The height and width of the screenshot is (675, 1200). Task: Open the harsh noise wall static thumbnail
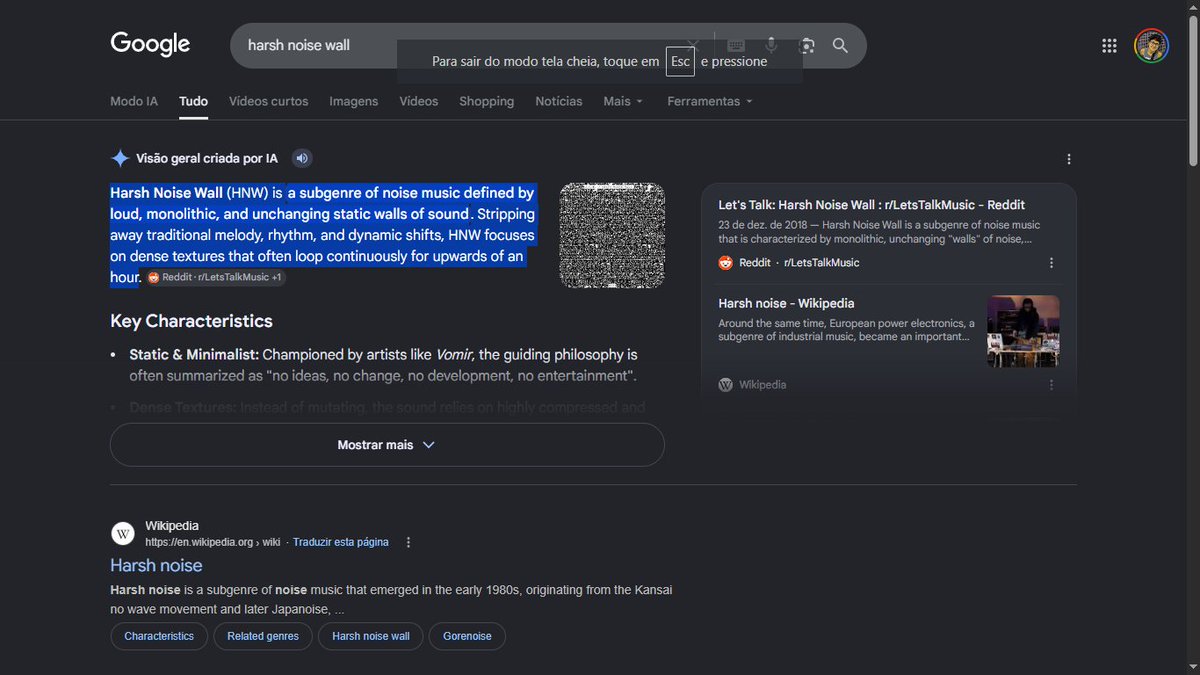coord(612,236)
